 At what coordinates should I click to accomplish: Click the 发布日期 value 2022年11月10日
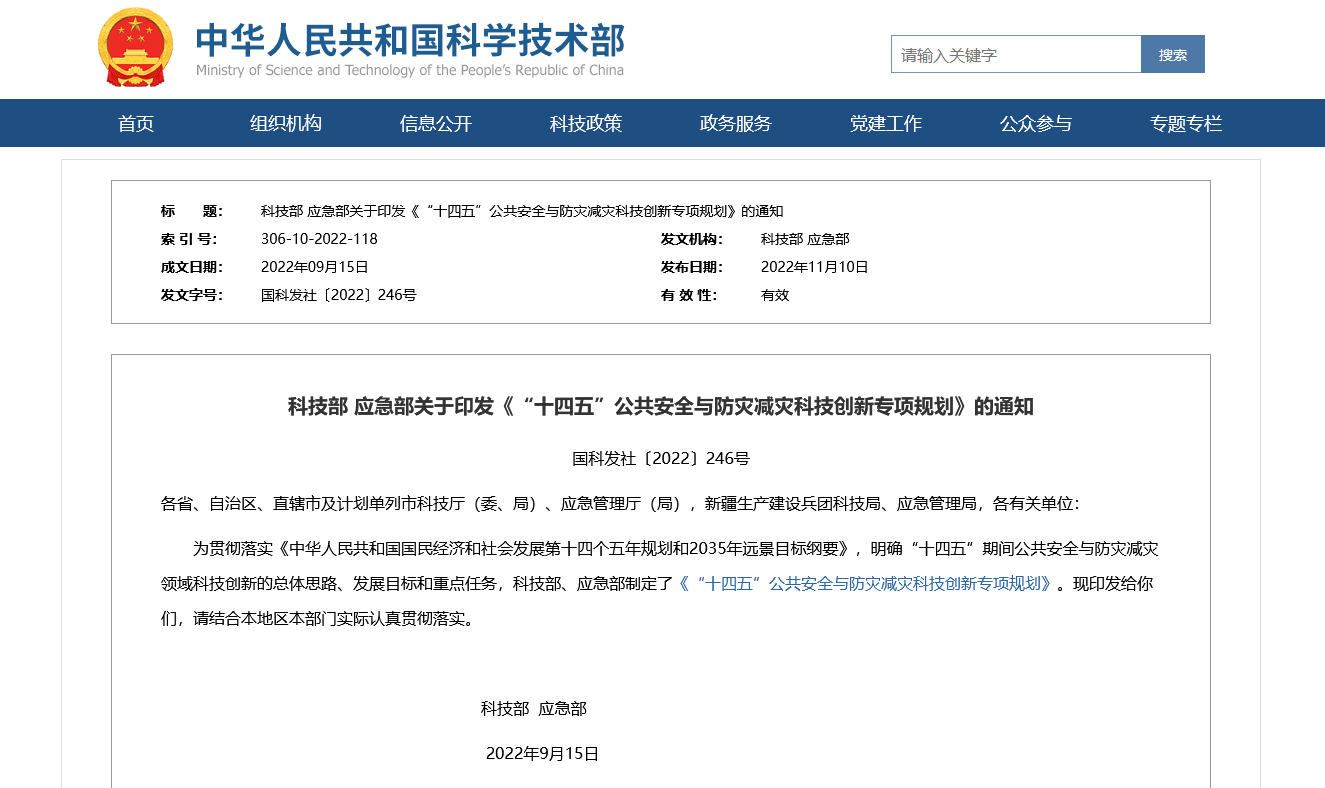[x=815, y=267]
